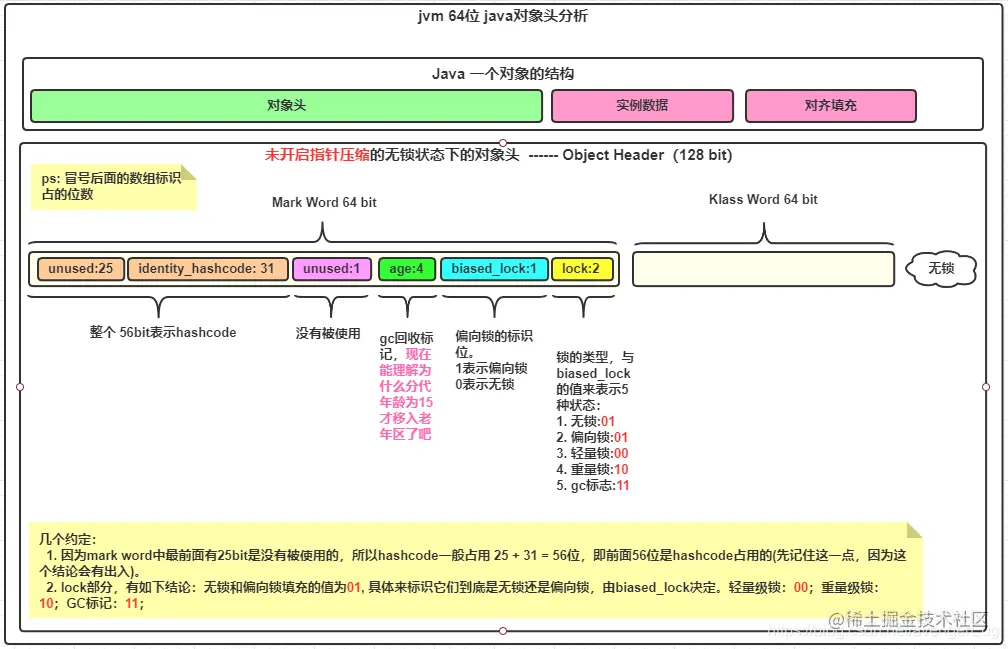Image resolution: width=1008 pixels, height=649 pixels.
Task: Select the empty Klass Word box
Action: (x=763, y=268)
